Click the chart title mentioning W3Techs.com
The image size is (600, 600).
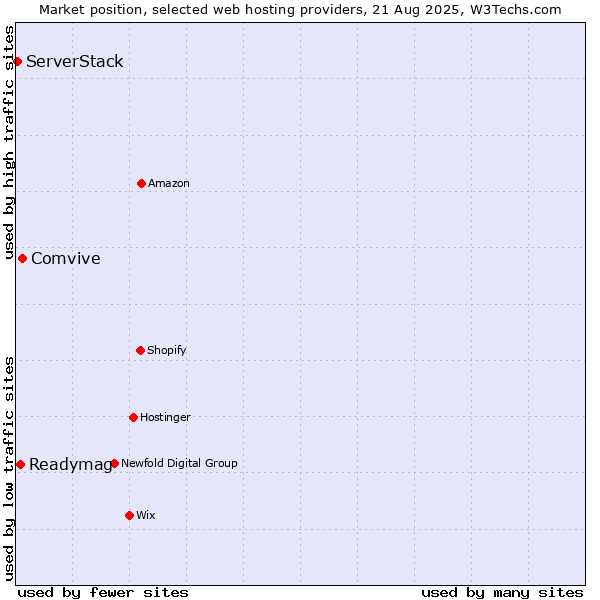300,10
